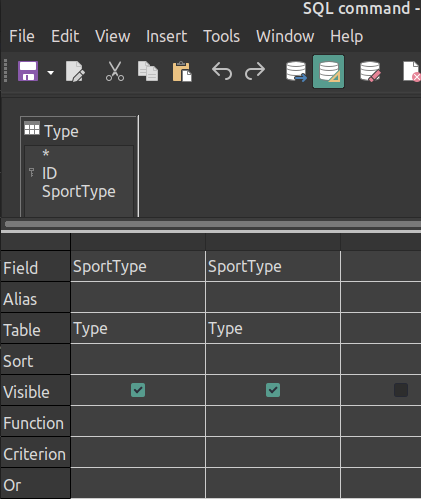Viewport: 421px width, 499px height.
Task: Click the first column header above SportType
Action: [138, 242]
